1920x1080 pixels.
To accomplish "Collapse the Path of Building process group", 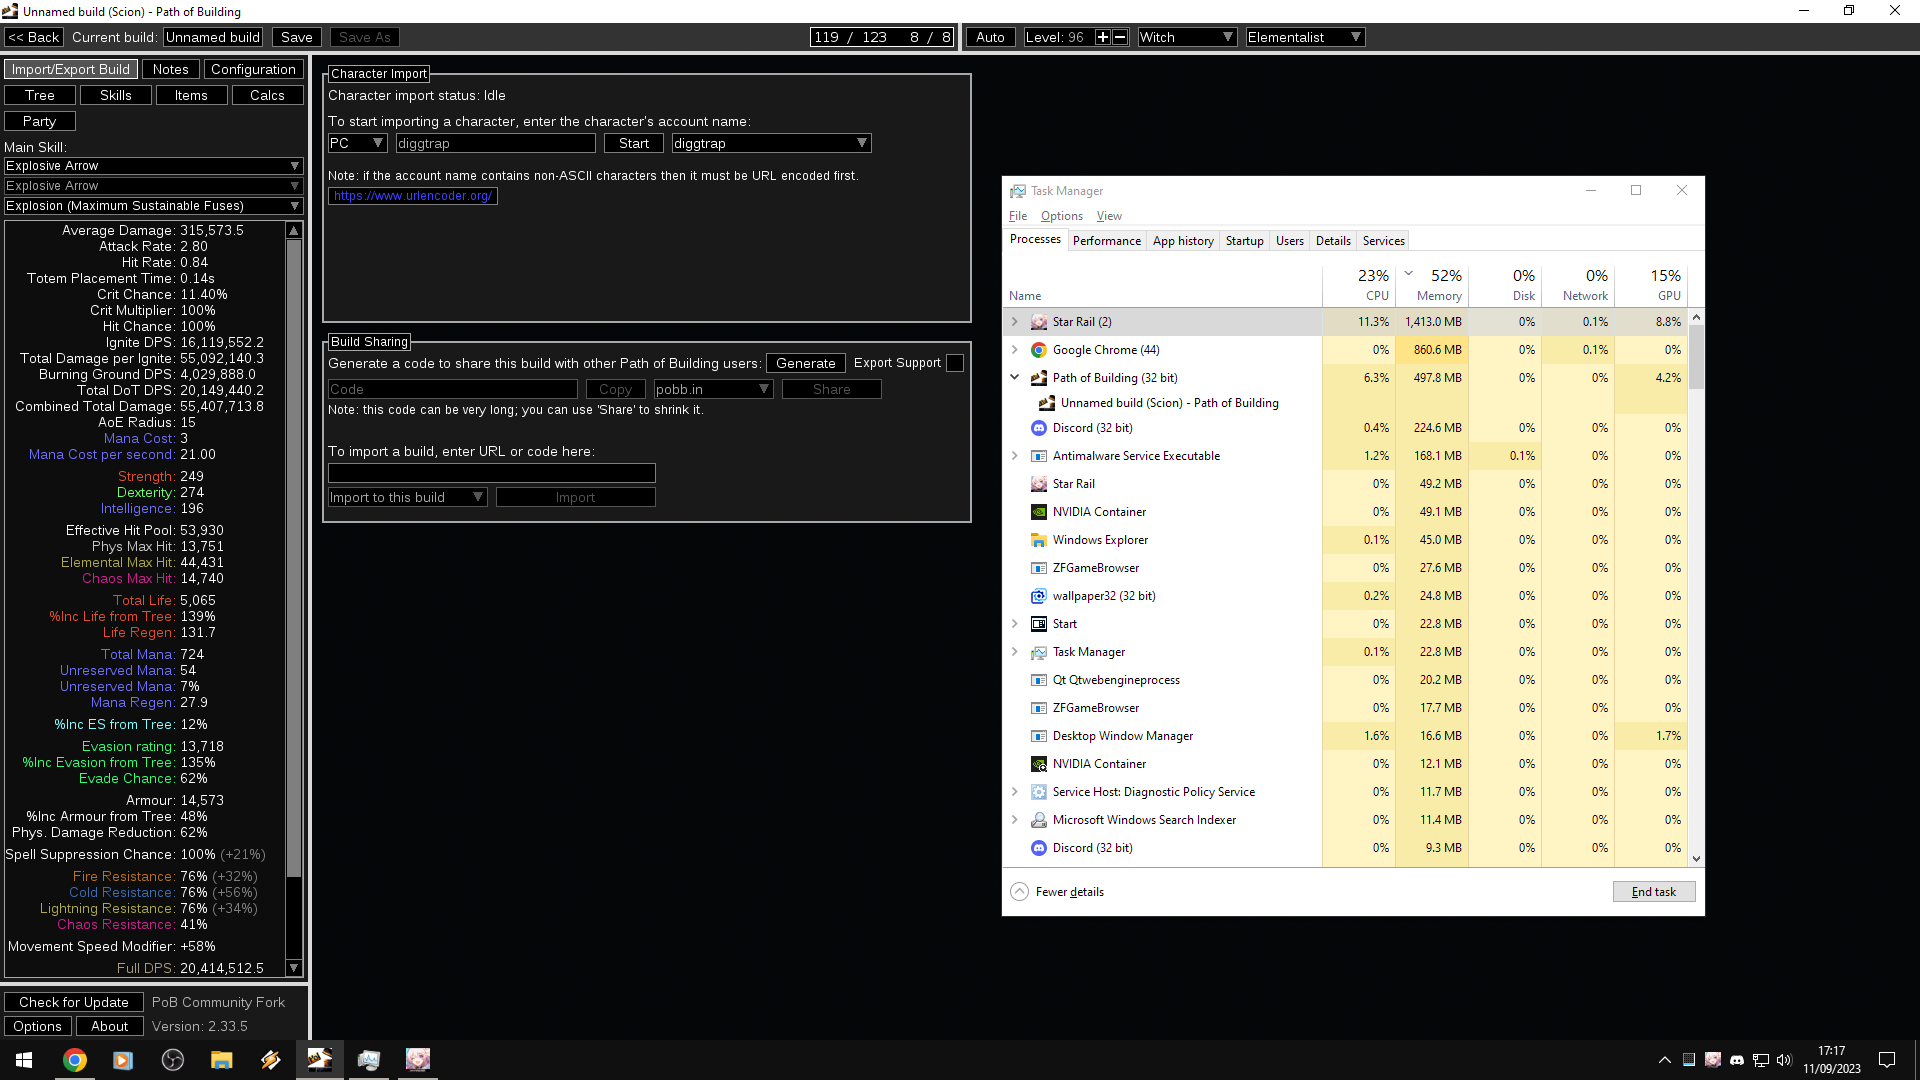I will click(1015, 377).
